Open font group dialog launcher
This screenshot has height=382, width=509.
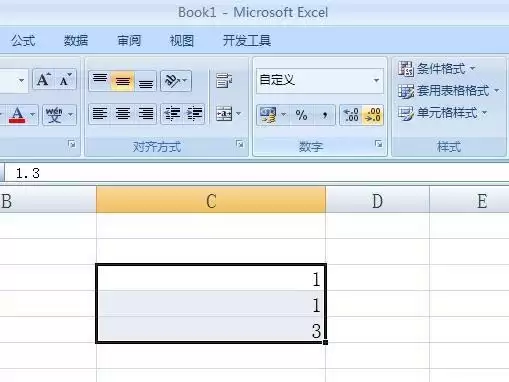pyautogui.click(x=71, y=144)
